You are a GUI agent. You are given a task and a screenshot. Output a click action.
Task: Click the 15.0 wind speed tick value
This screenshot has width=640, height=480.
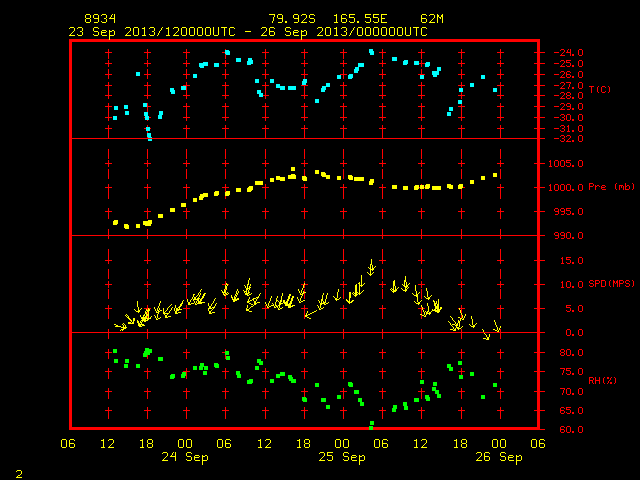click(x=571, y=261)
